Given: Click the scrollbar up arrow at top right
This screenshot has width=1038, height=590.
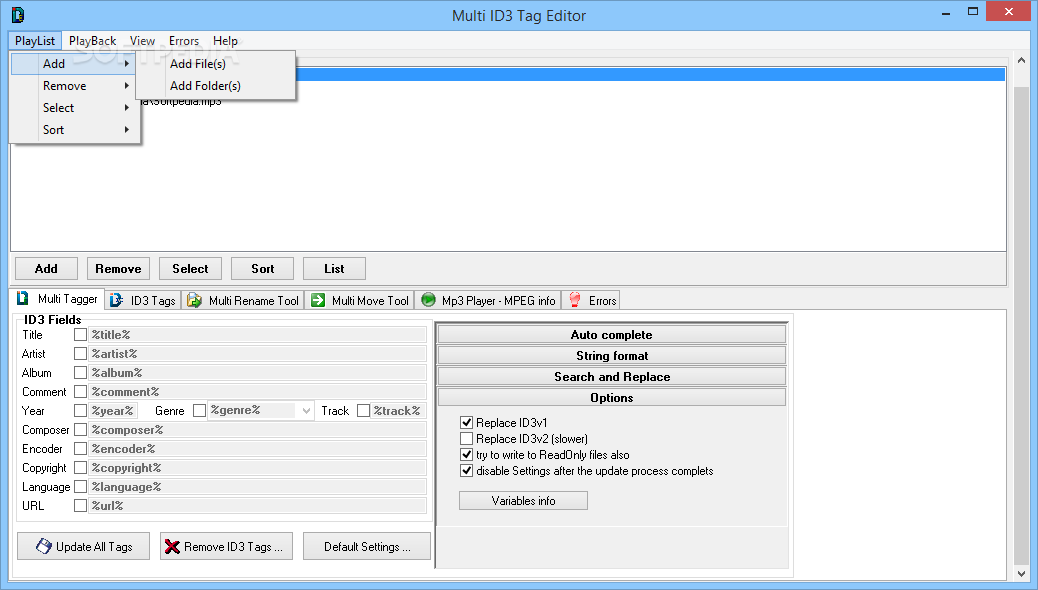Looking at the screenshot, I should tap(1021, 60).
